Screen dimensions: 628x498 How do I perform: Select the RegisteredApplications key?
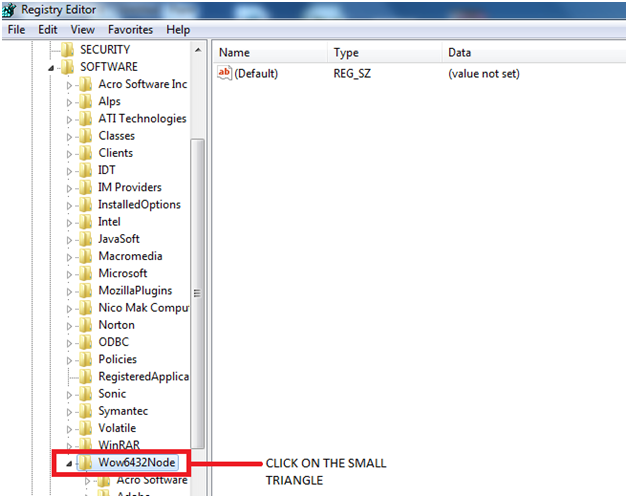143,377
